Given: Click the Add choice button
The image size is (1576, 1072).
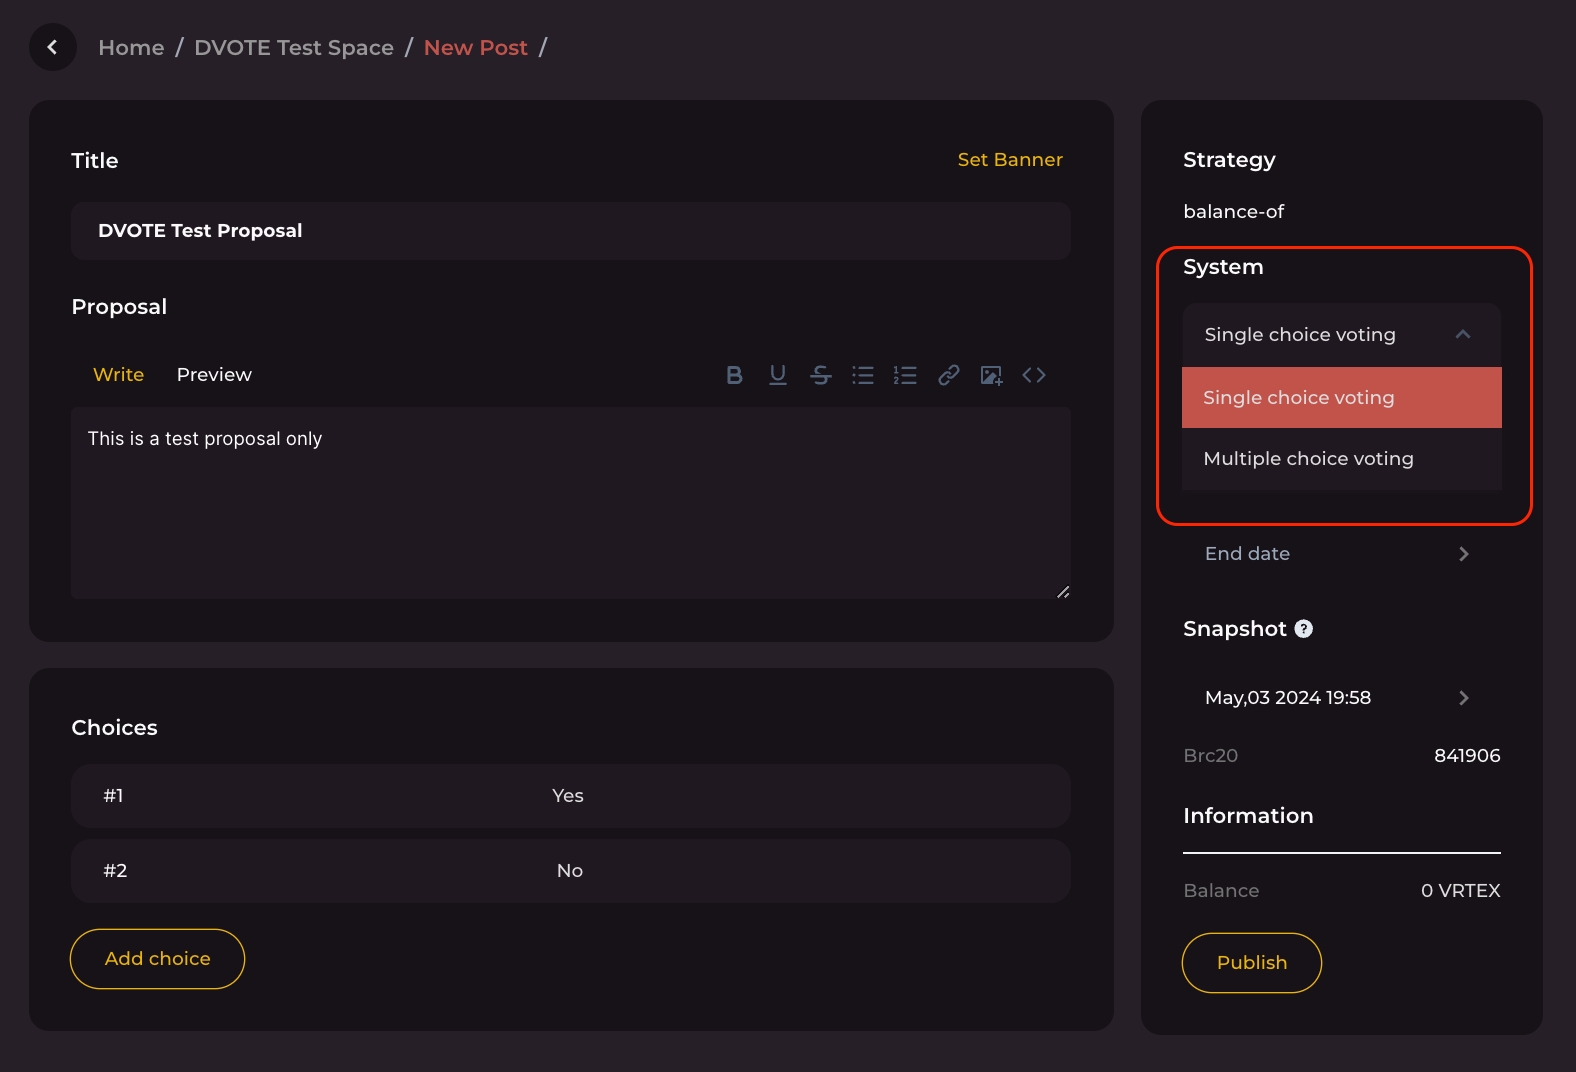Looking at the screenshot, I should [157, 959].
